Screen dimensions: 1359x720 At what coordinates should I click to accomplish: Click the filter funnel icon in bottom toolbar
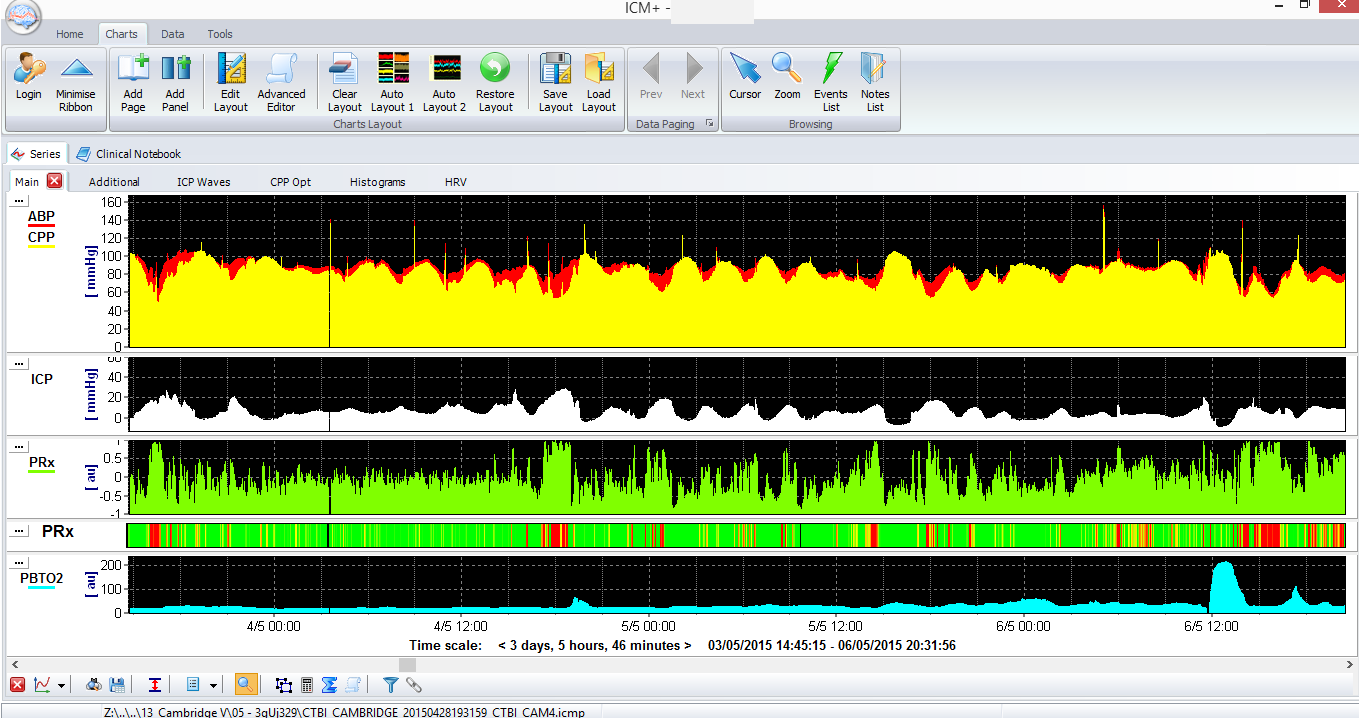[391, 685]
